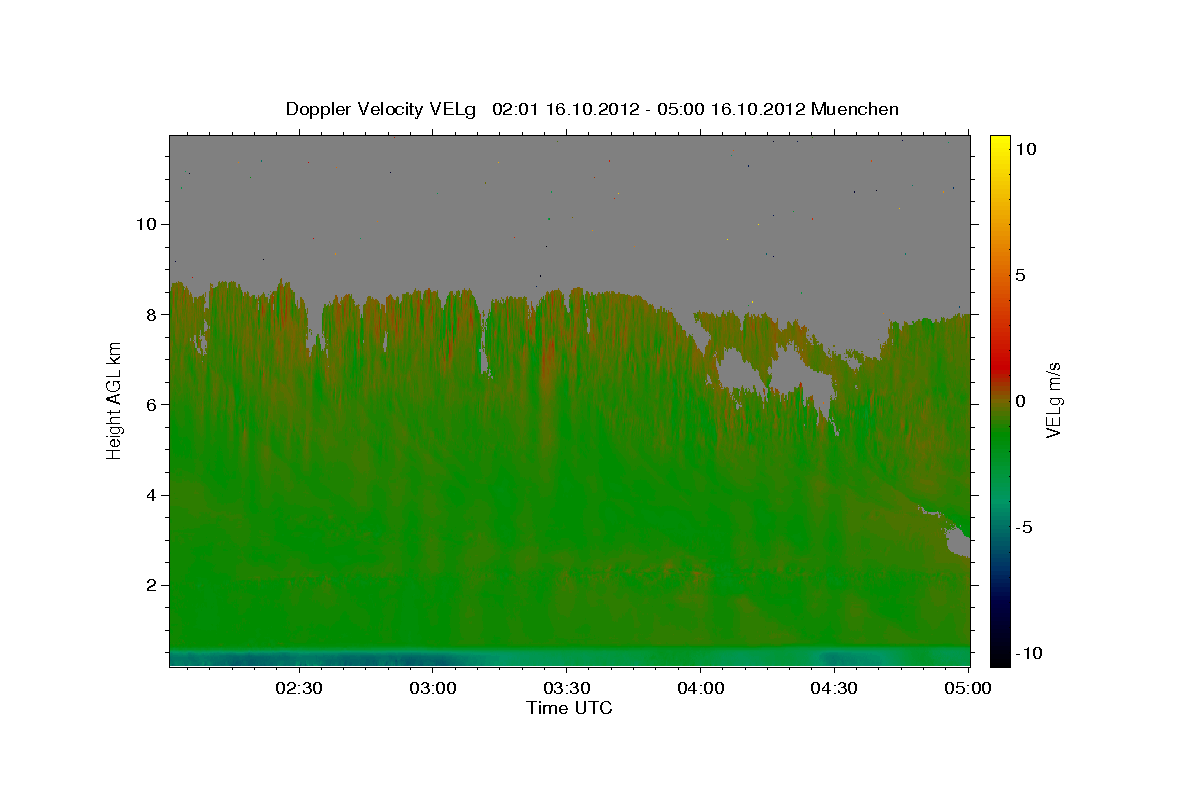This screenshot has height=800, width=1200.
Task: Click the 03:00 time tick label
Action: (432, 688)
